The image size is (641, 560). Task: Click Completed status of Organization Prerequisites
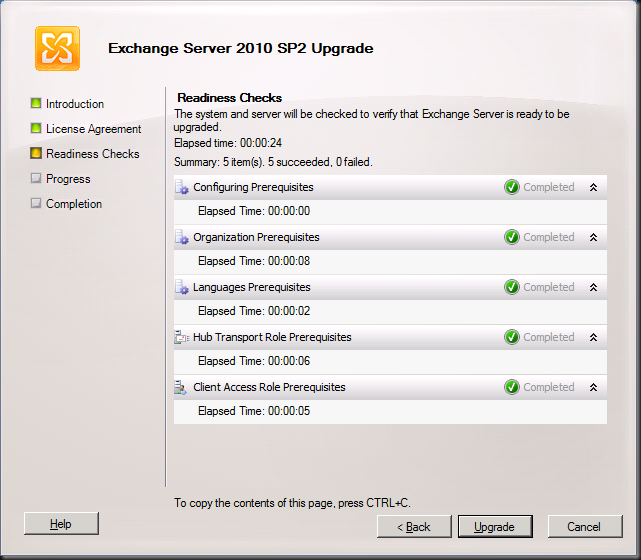point(549,237)
